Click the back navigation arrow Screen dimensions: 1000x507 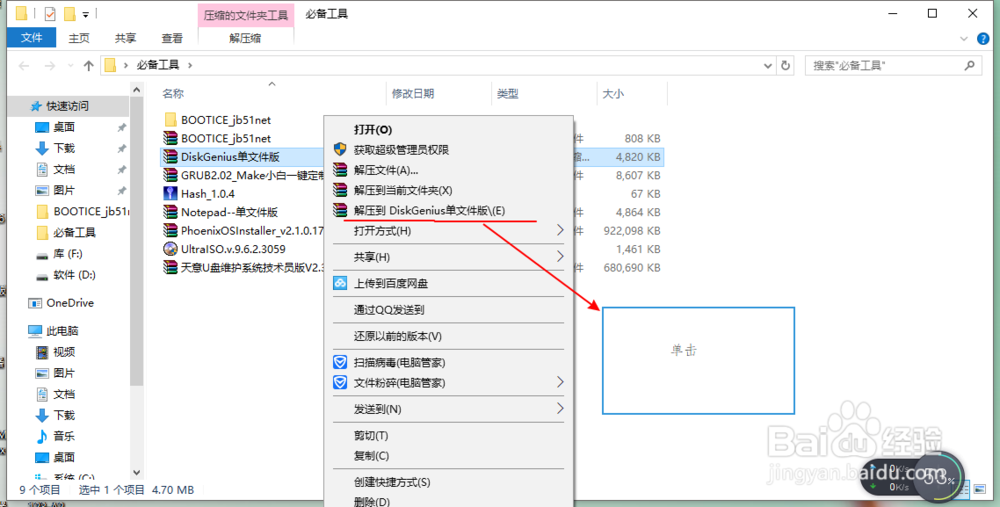coord(24,65)
